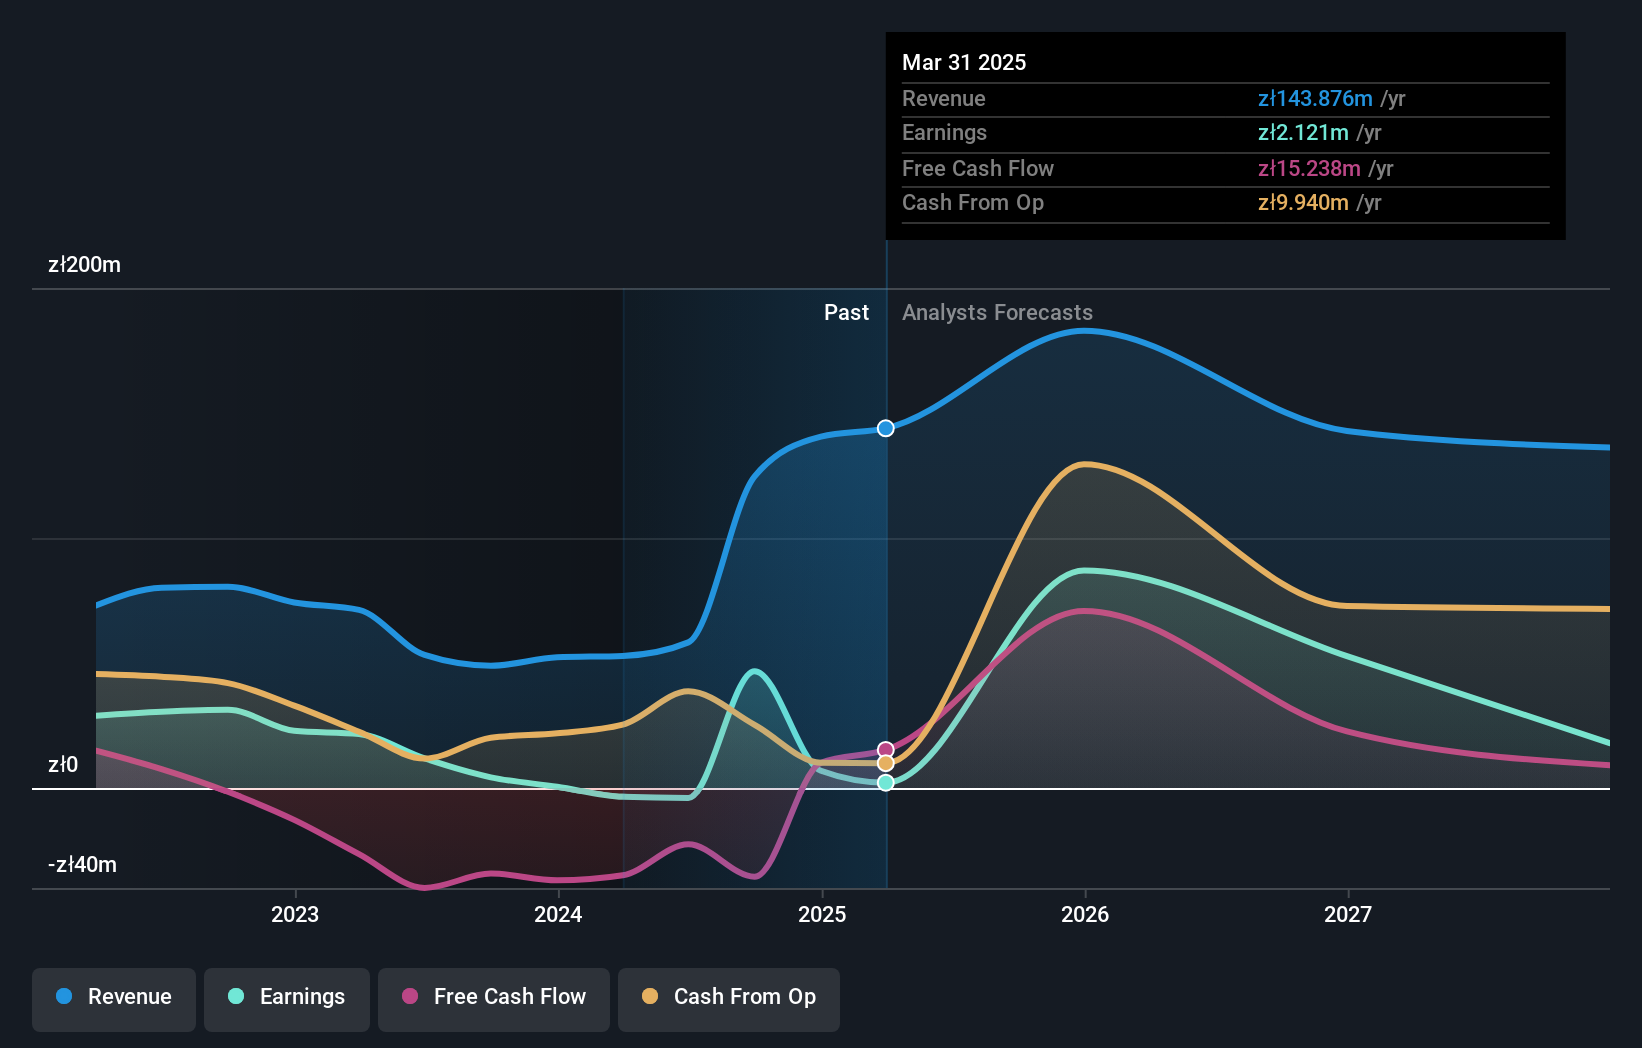Click the Earnings row label in tooltip
Image resolution: width=1642 pixels, height=1048 pixels.
point(944,133)
